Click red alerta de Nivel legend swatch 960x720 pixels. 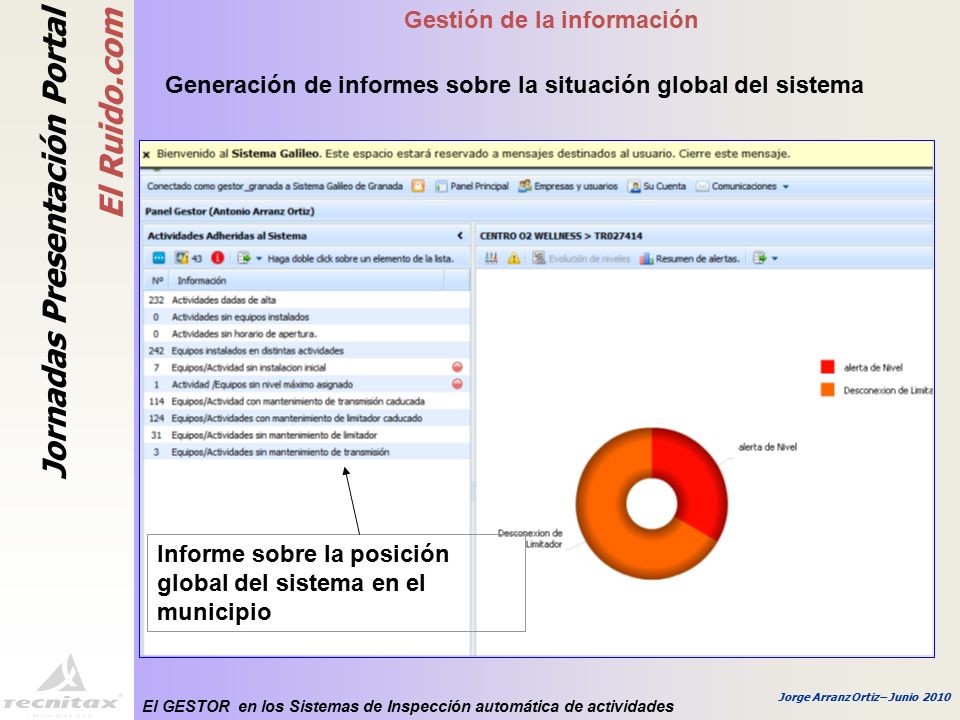tap(827, 367)
